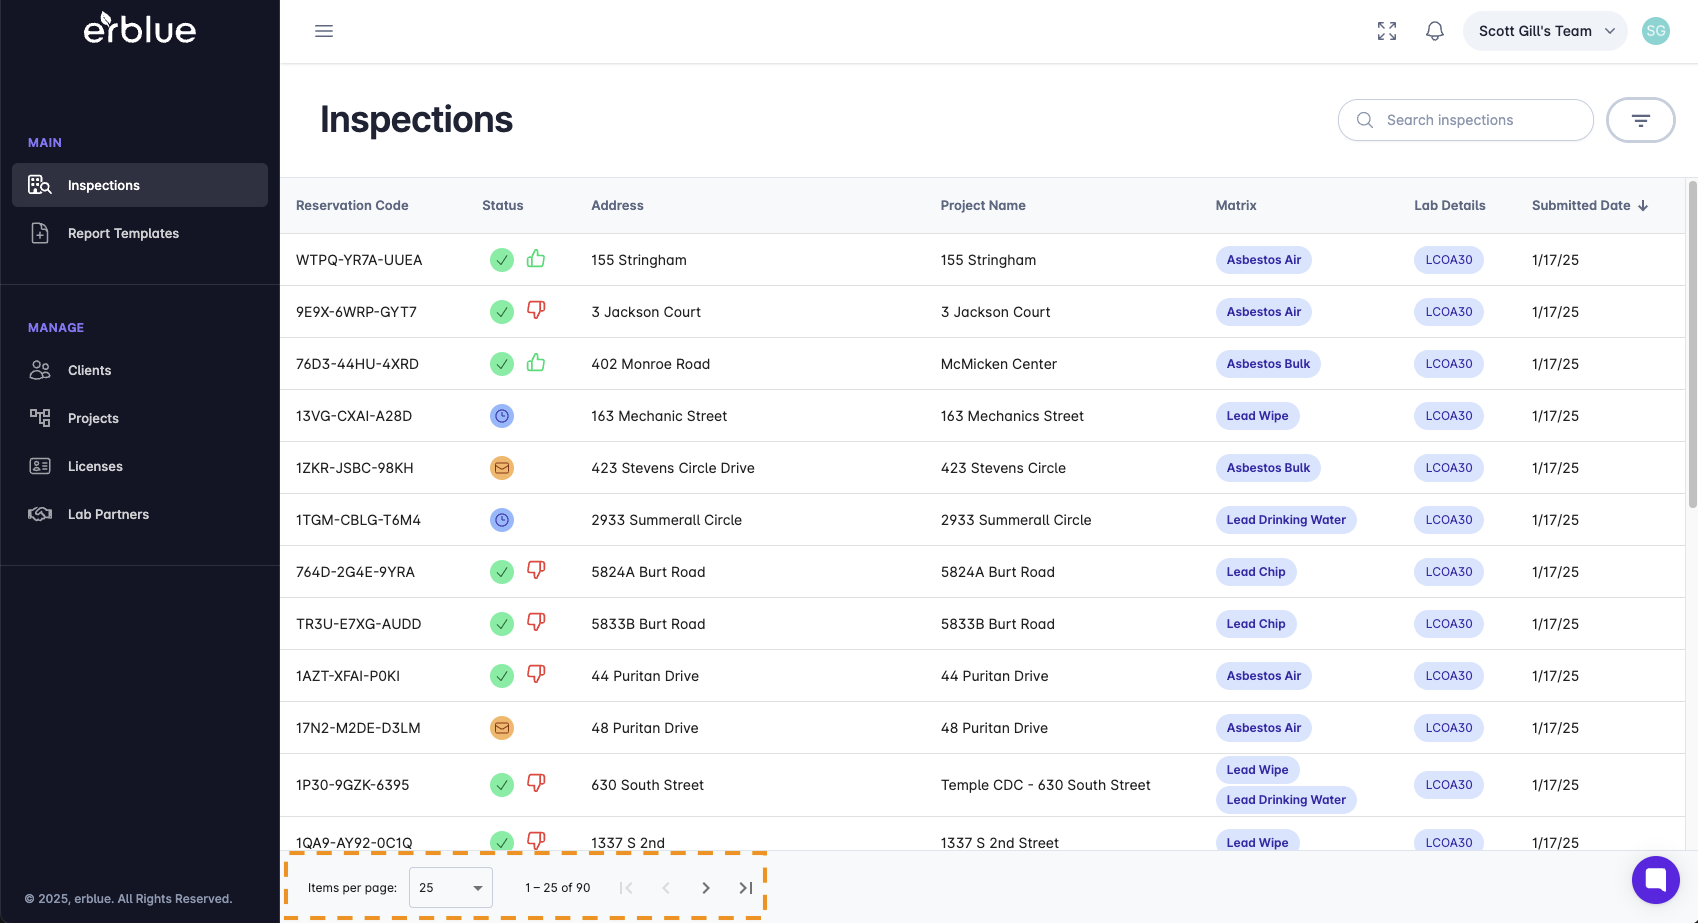Open the Scott Gill's Team dropdown
The width and height of the screenshot is (1698, 923).
coord(1545,31)
